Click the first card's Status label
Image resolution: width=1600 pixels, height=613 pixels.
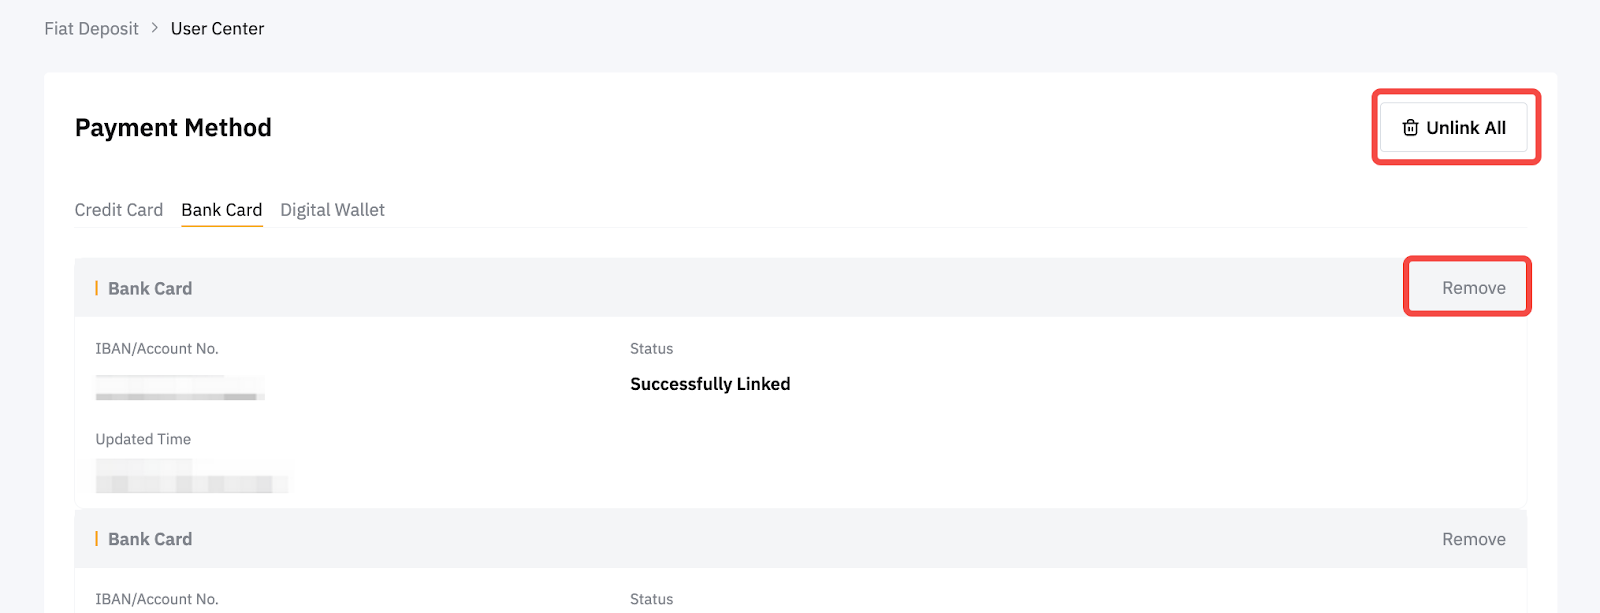click(651, 349)
